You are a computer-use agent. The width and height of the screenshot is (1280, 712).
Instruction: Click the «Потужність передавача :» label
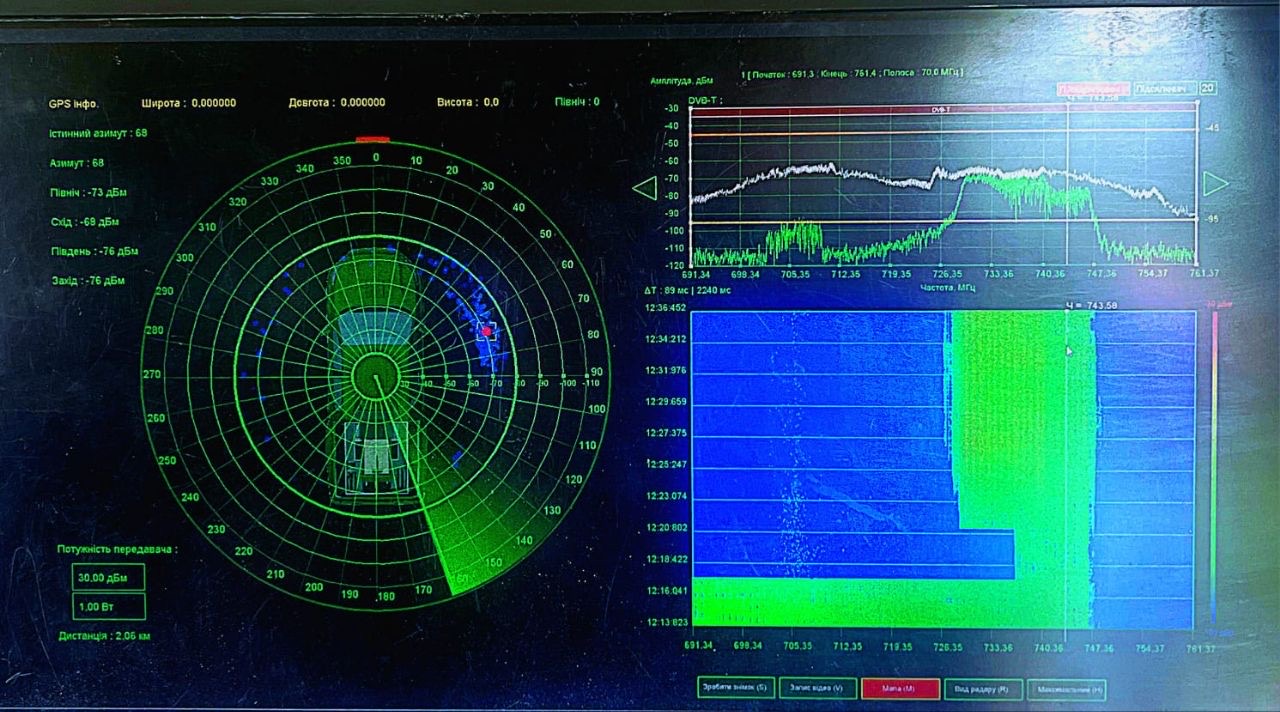pyautogui.click(x=117, y=549)
